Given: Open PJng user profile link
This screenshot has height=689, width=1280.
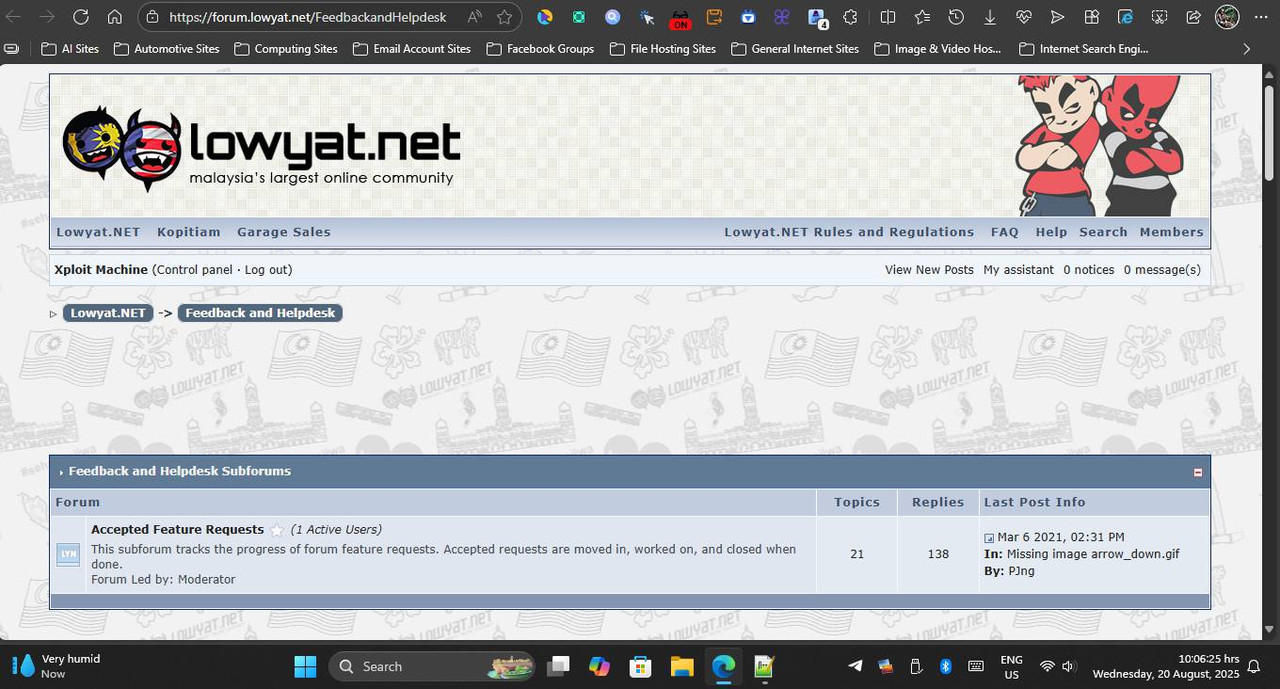Looking at the screenshot, I should [x=1021, y=571].
